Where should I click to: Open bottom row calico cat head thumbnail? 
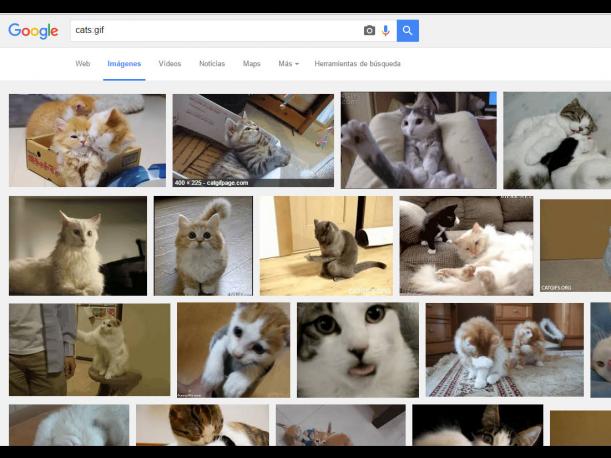click(x=202, y=425)
